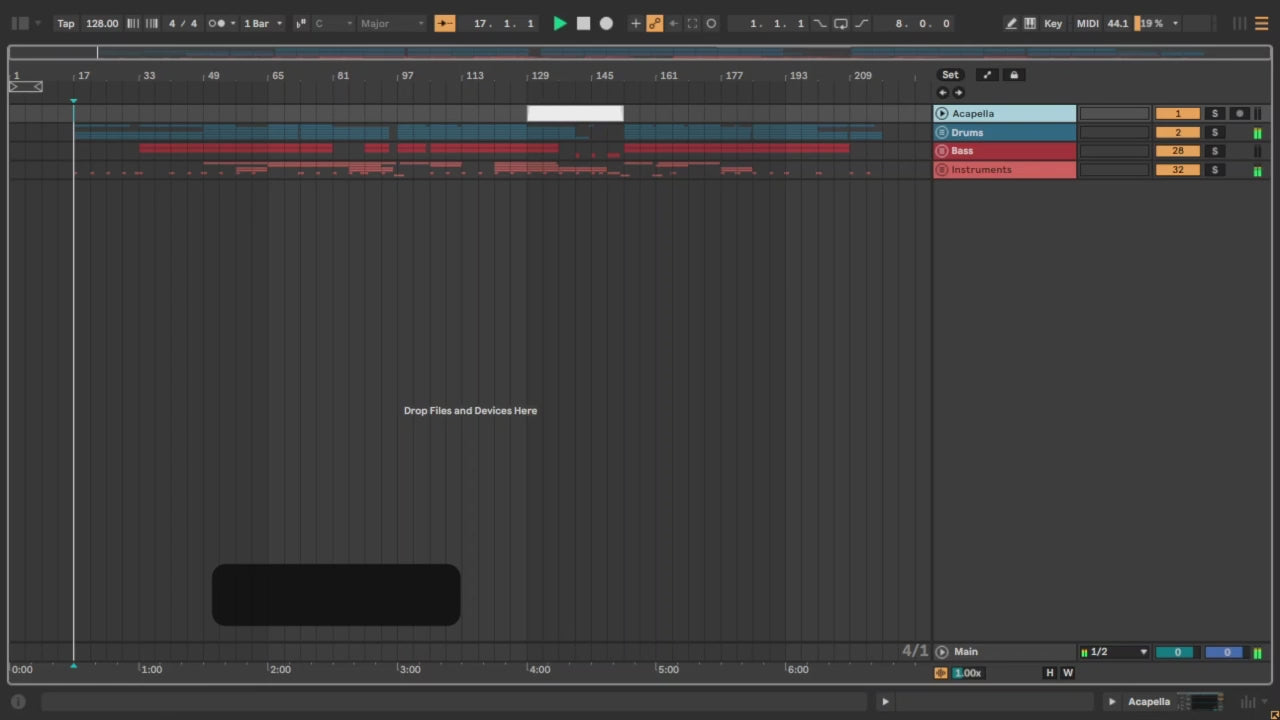Enable the Draw Mode pencil
1280x720 pixels.
1011,23
